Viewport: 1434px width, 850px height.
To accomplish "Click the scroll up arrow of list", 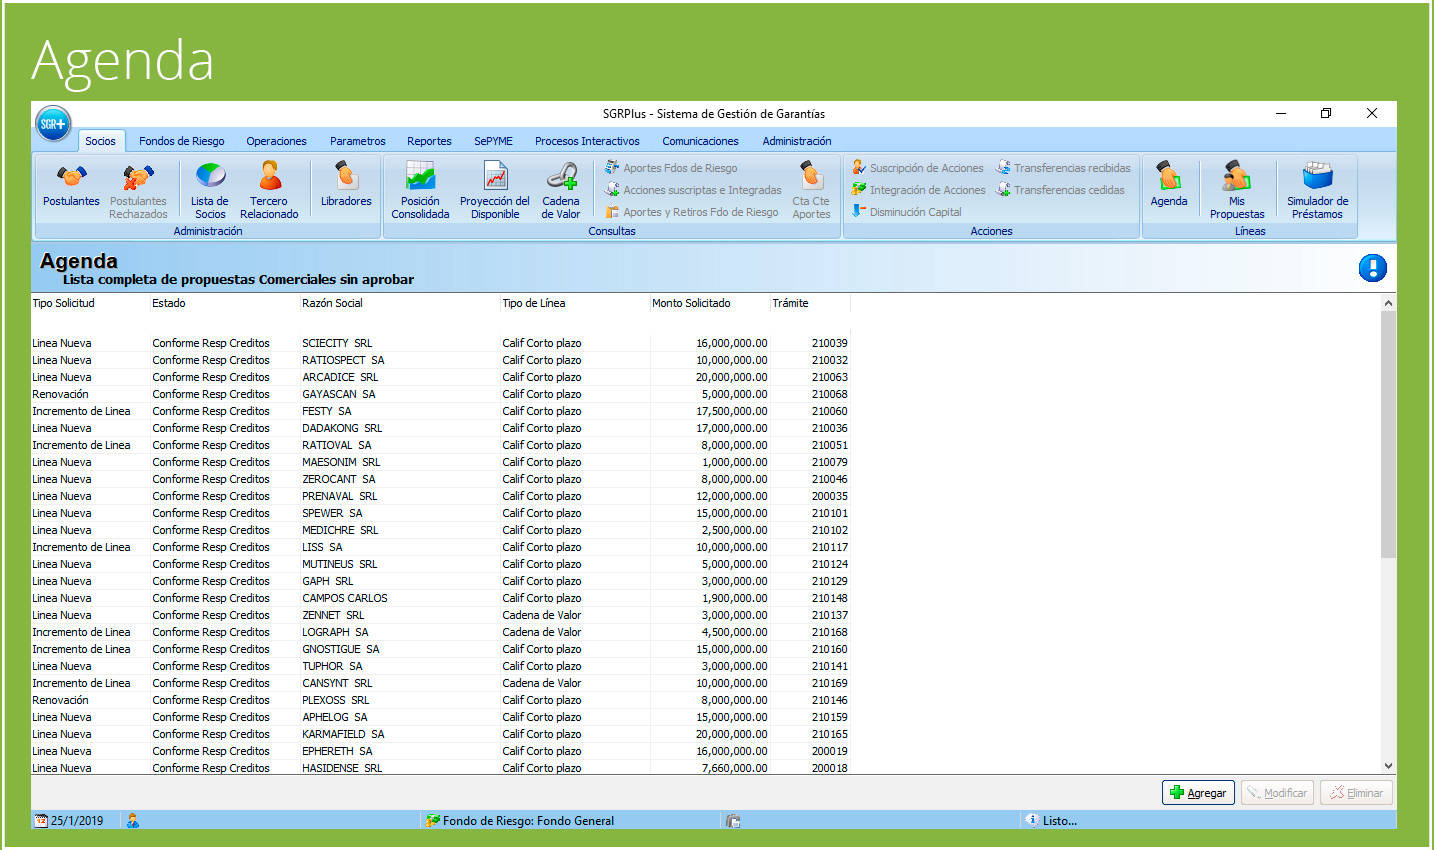I will pyautogui.click(x=1388, y=303).
